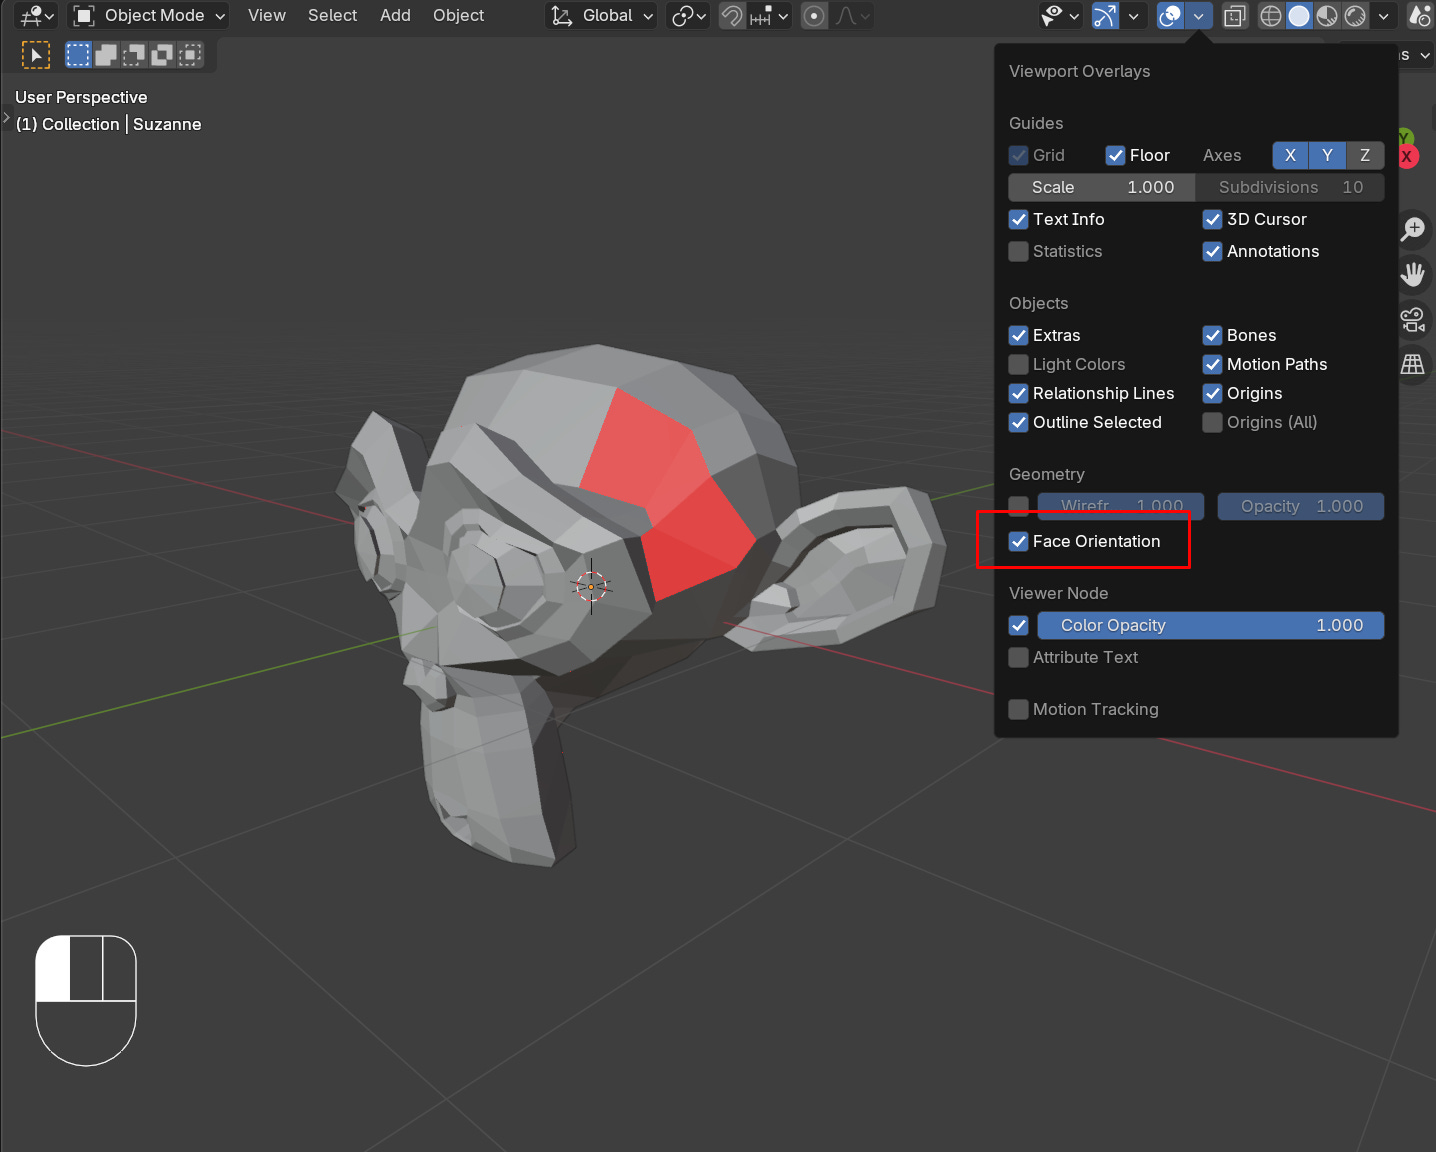Uncheck the Floor guide checkbox
Screen dimensions: 1436x1152
(x=1115, y=155)
